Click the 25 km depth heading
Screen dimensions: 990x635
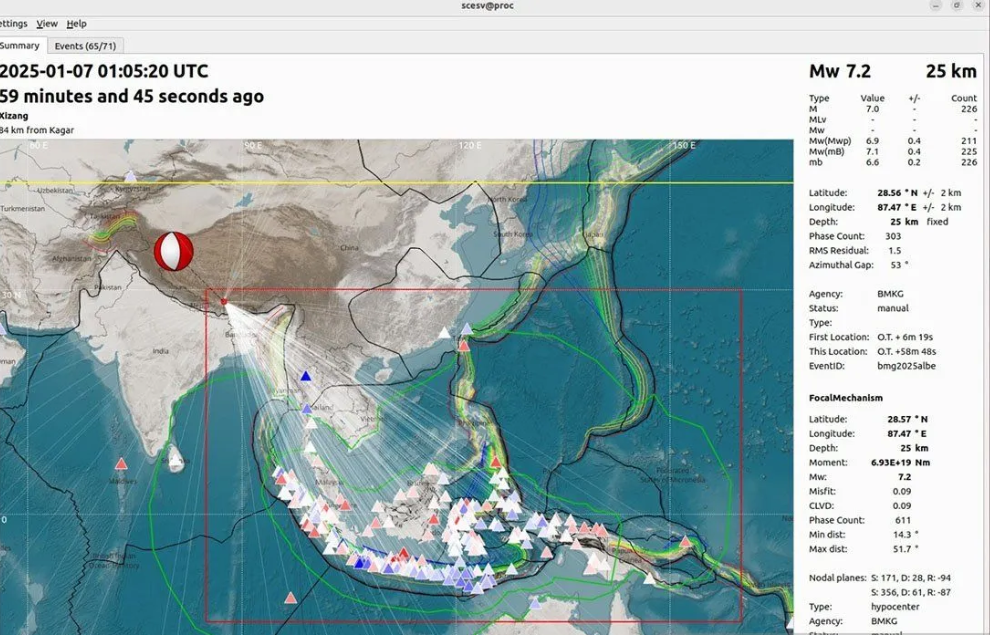coord(950,71)
